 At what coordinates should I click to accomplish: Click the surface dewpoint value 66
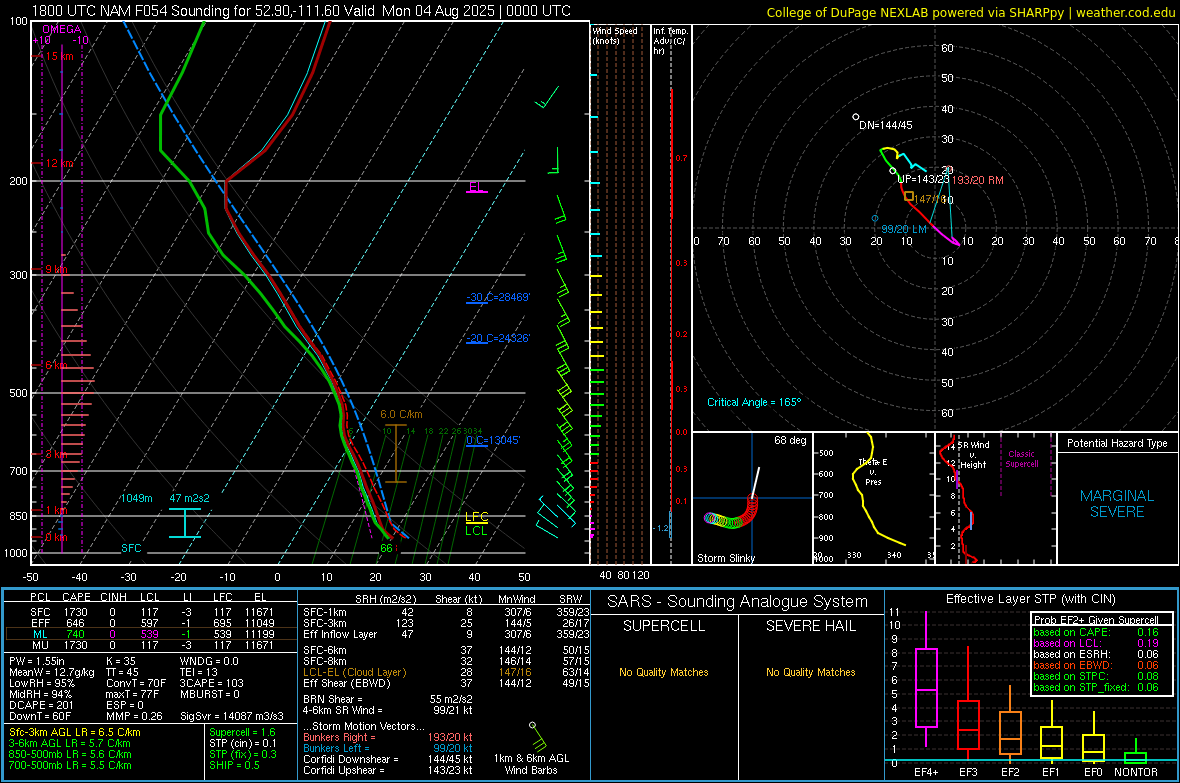coord(386,548)
